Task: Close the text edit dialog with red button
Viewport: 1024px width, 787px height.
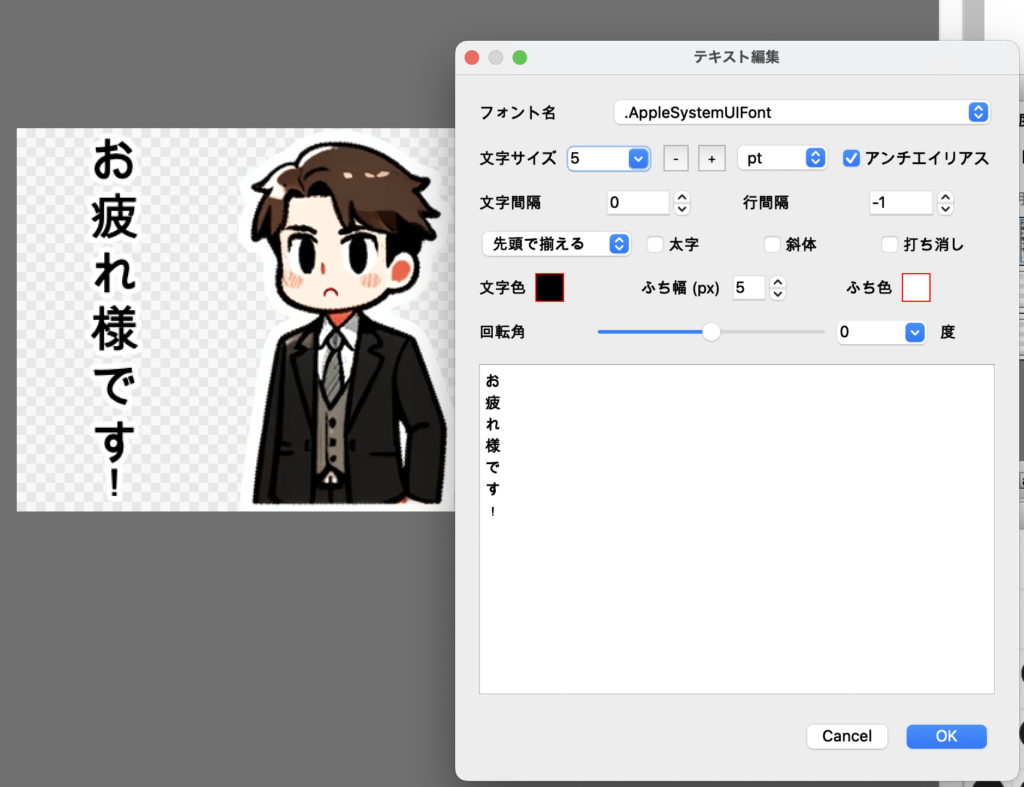Action: (472, 57)
